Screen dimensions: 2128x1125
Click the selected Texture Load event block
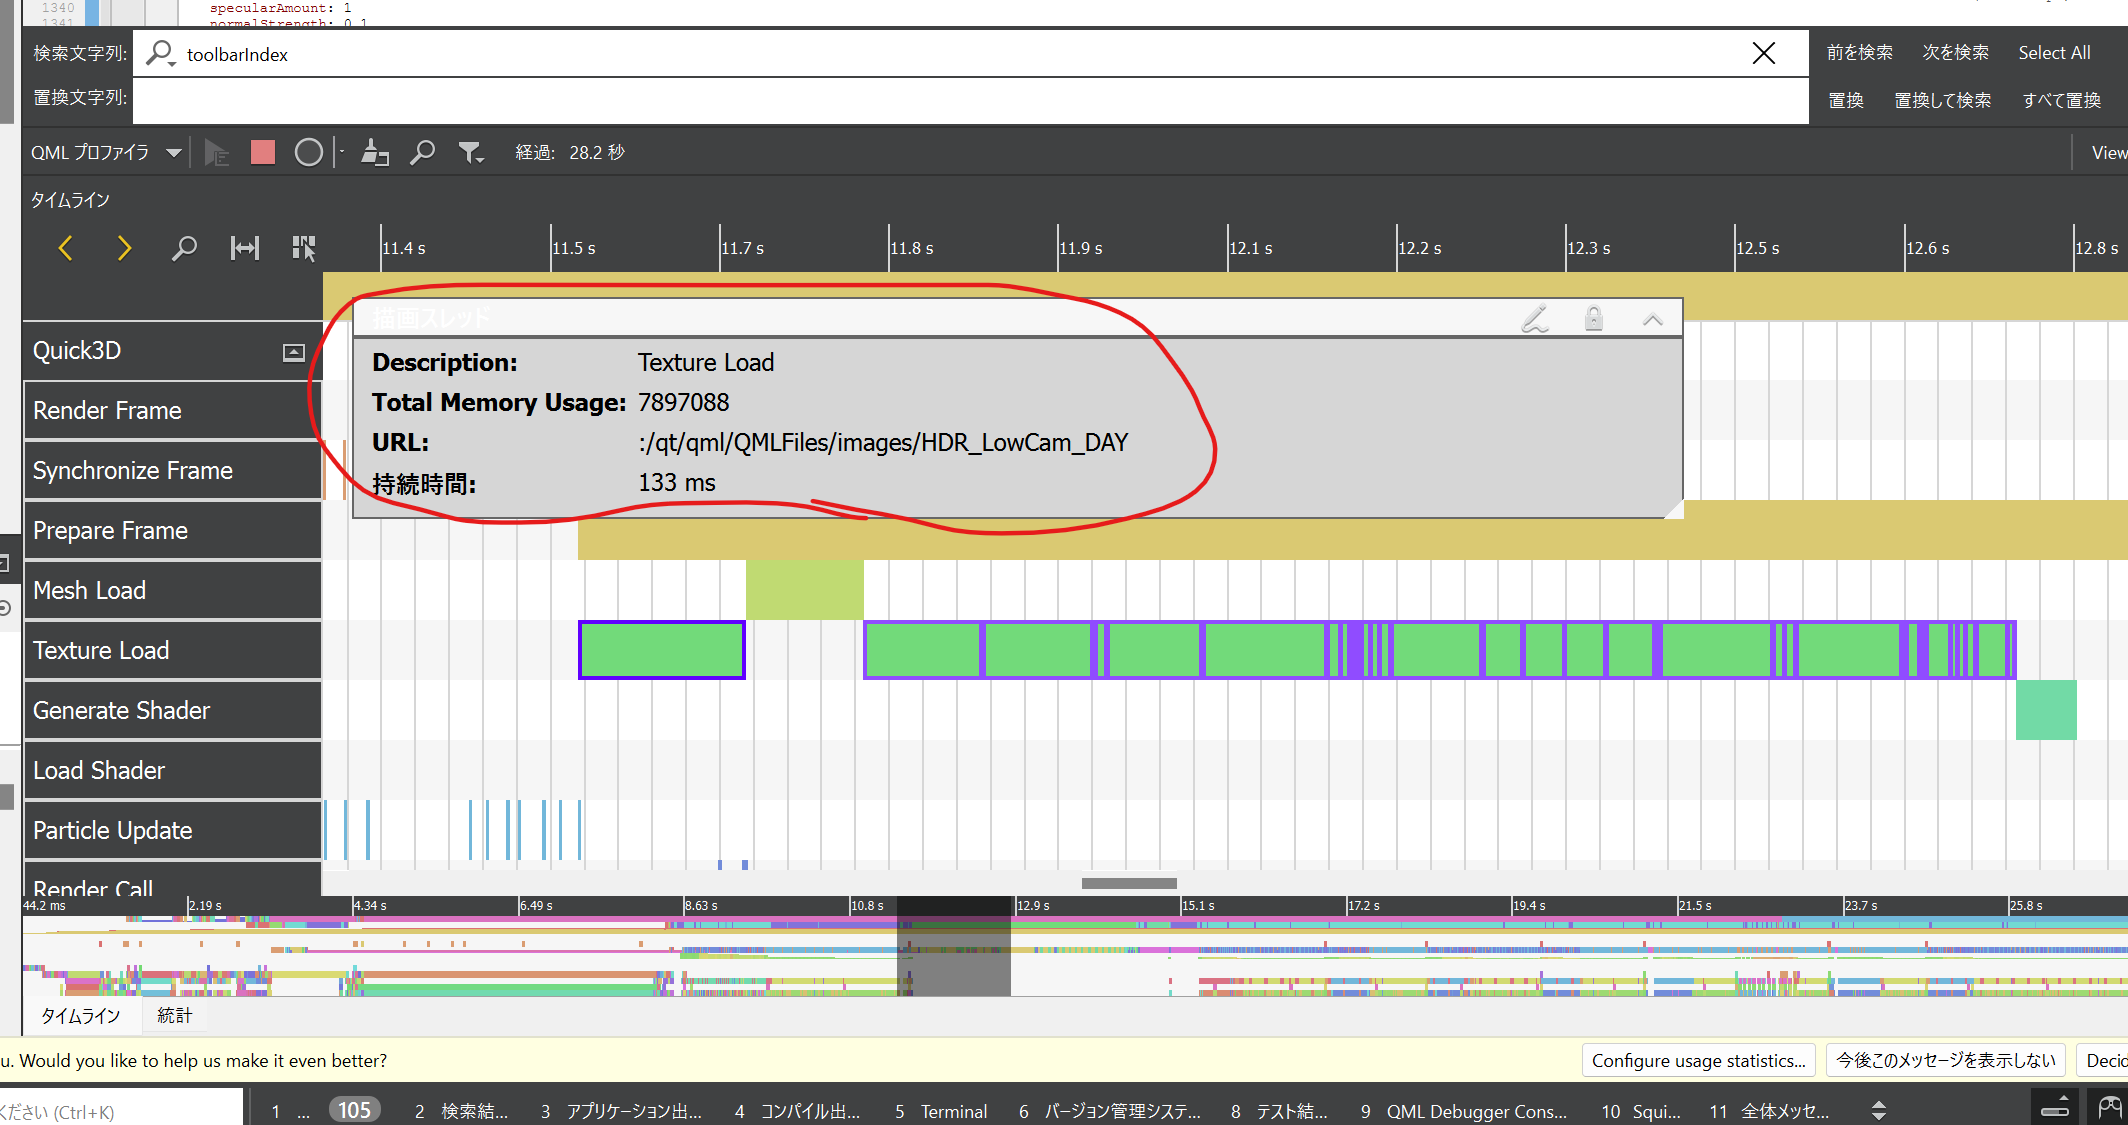[662, 650]
